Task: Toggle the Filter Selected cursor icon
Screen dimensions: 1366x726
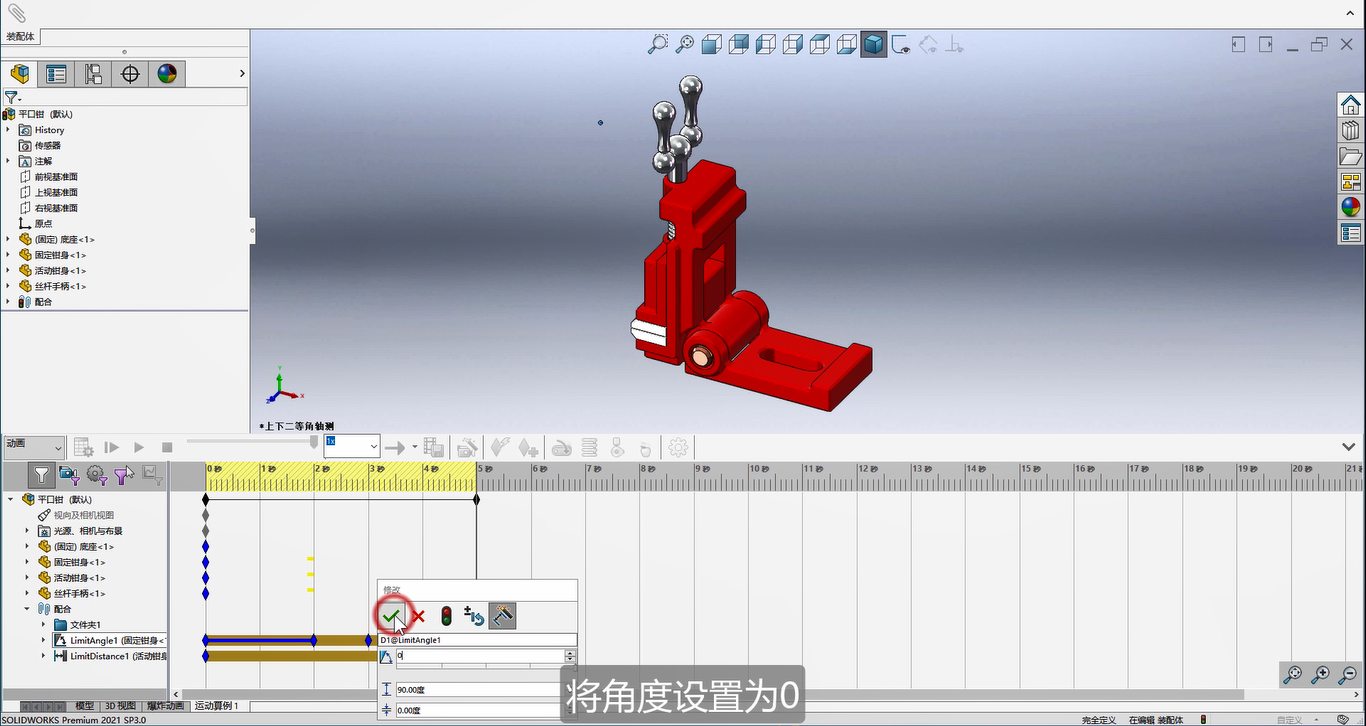Action: pos(124,475)
